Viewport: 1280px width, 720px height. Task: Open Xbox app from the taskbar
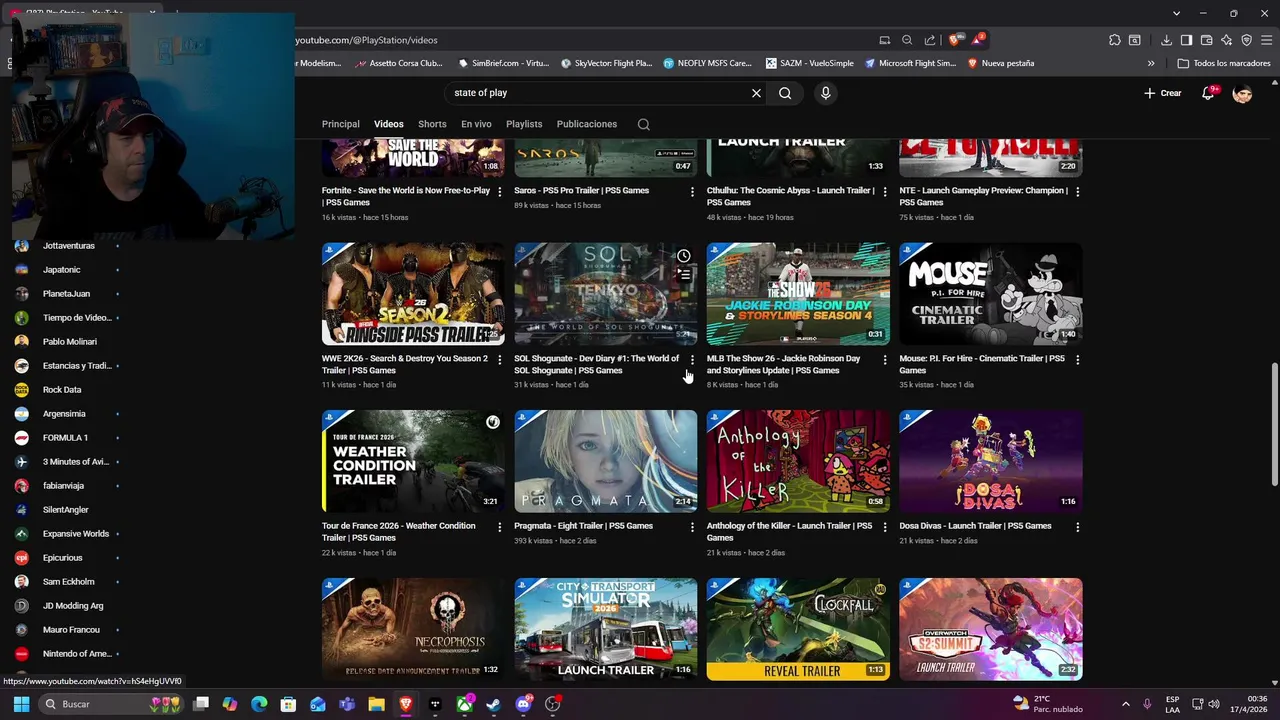point(465,704)
